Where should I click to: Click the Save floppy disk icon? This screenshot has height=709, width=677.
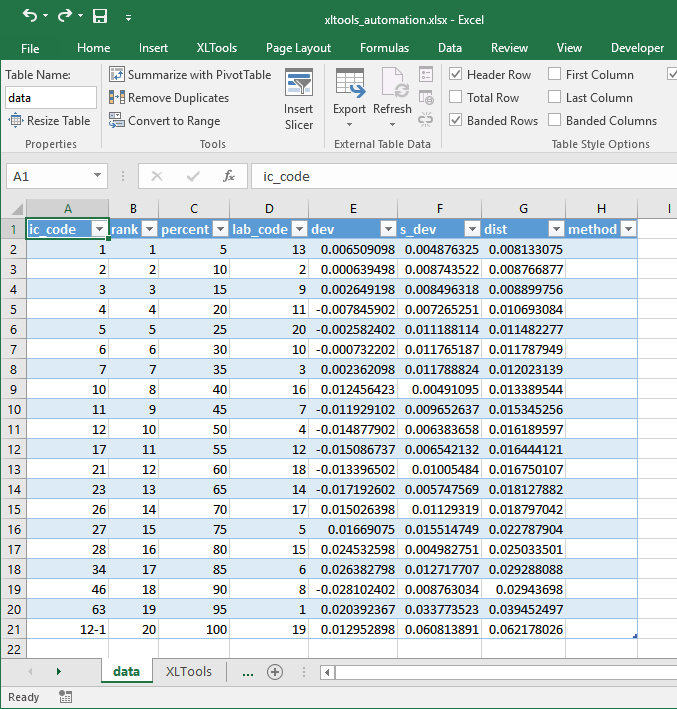(x=99, y=16)
